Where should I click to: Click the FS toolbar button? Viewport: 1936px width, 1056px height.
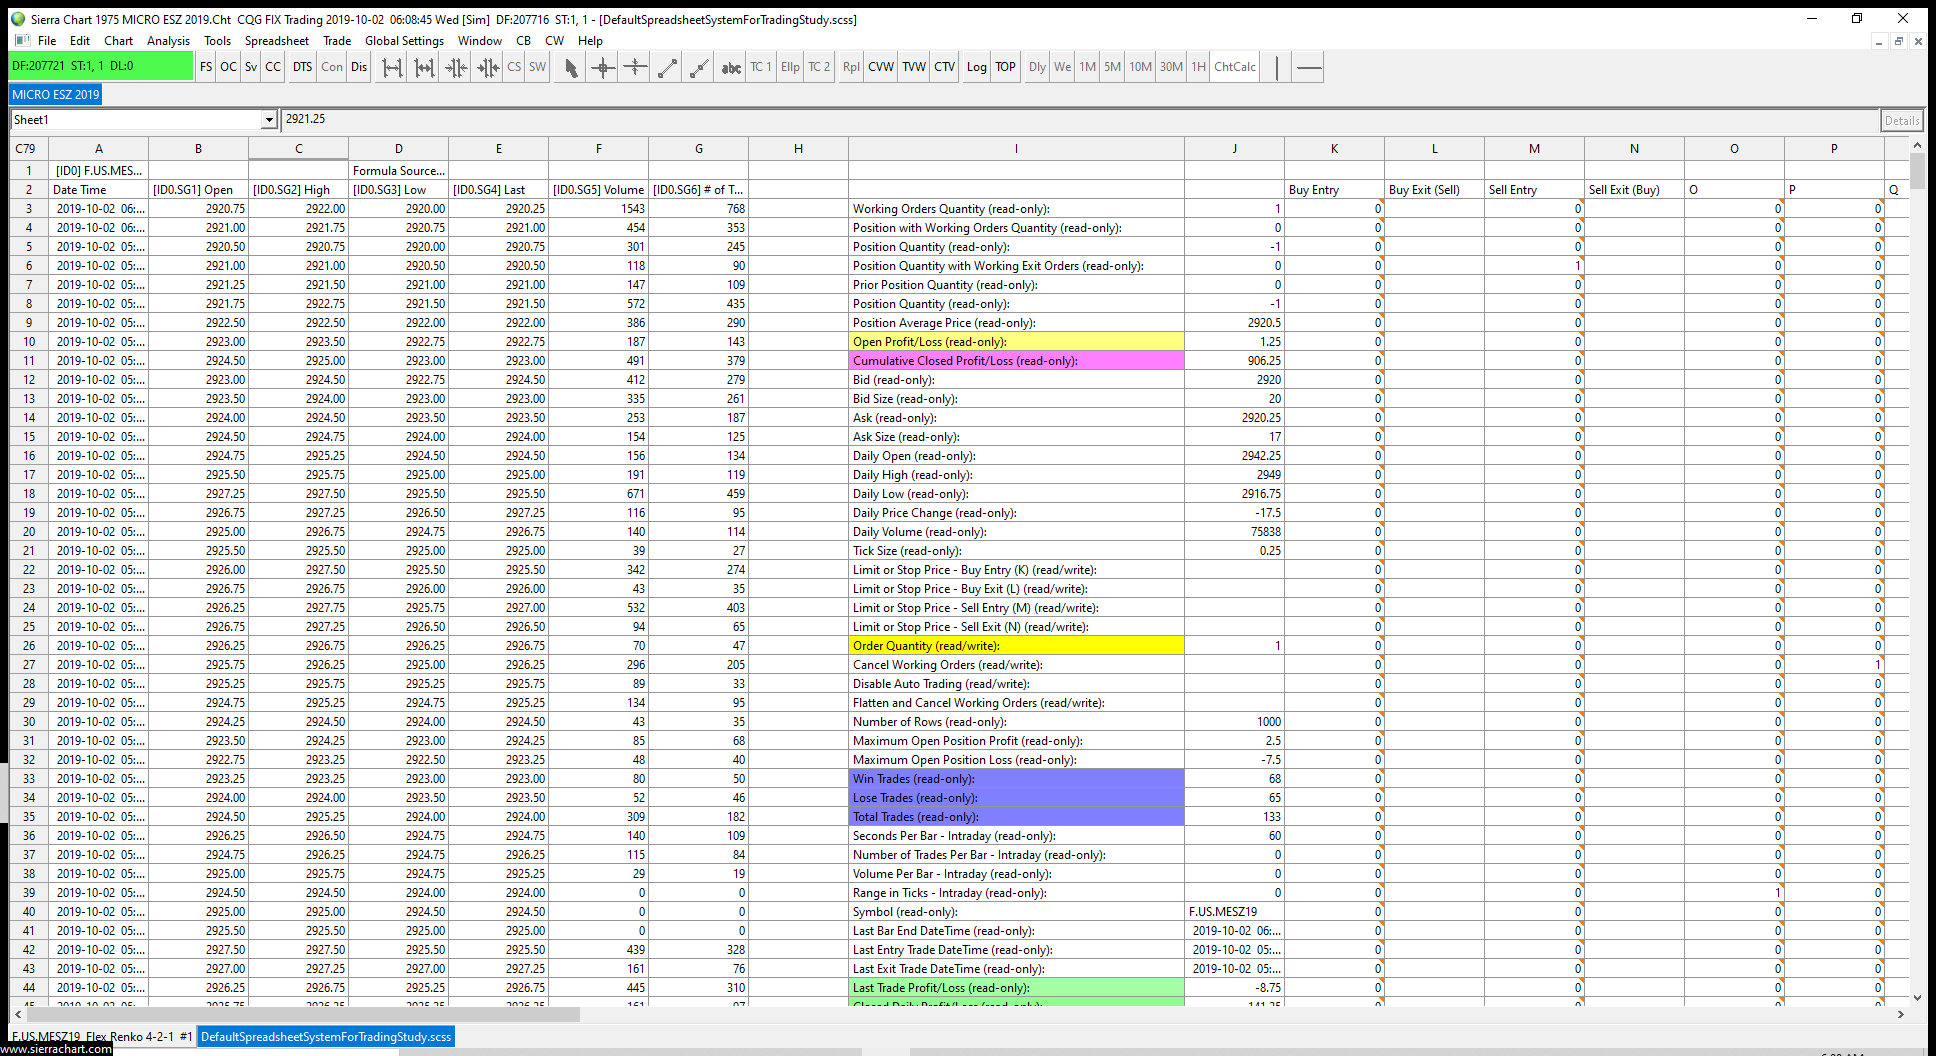pyautogui.click(x=206, y=67)
